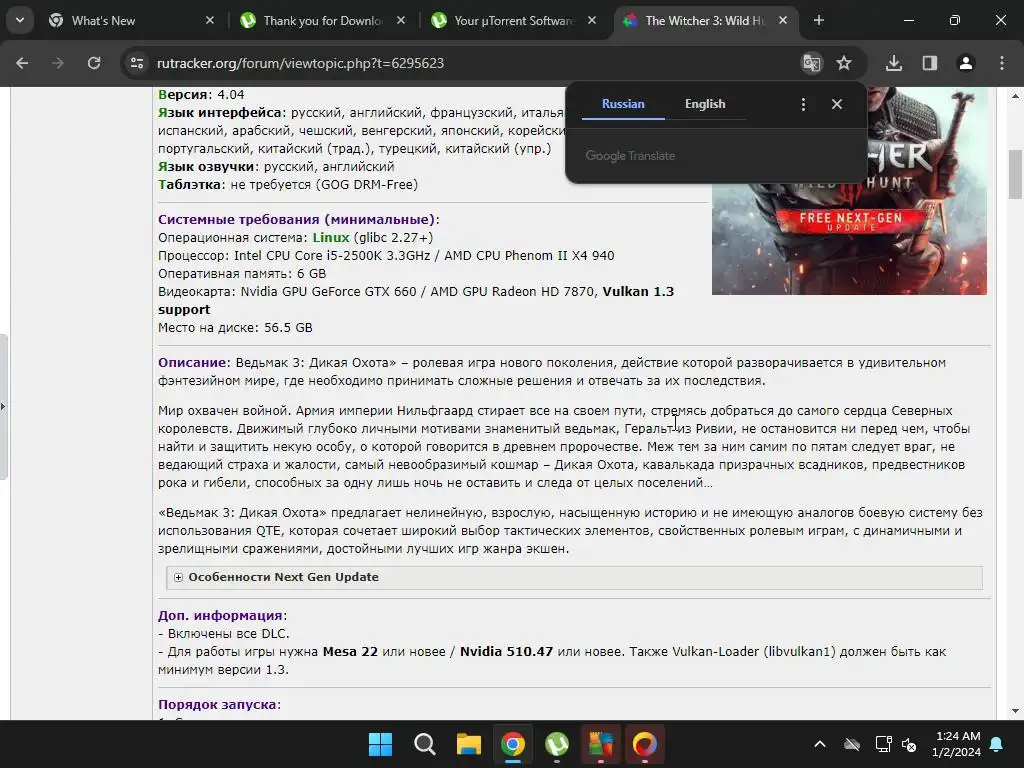
Task: Open the notifications bell icon
Action: pos(997,744)
